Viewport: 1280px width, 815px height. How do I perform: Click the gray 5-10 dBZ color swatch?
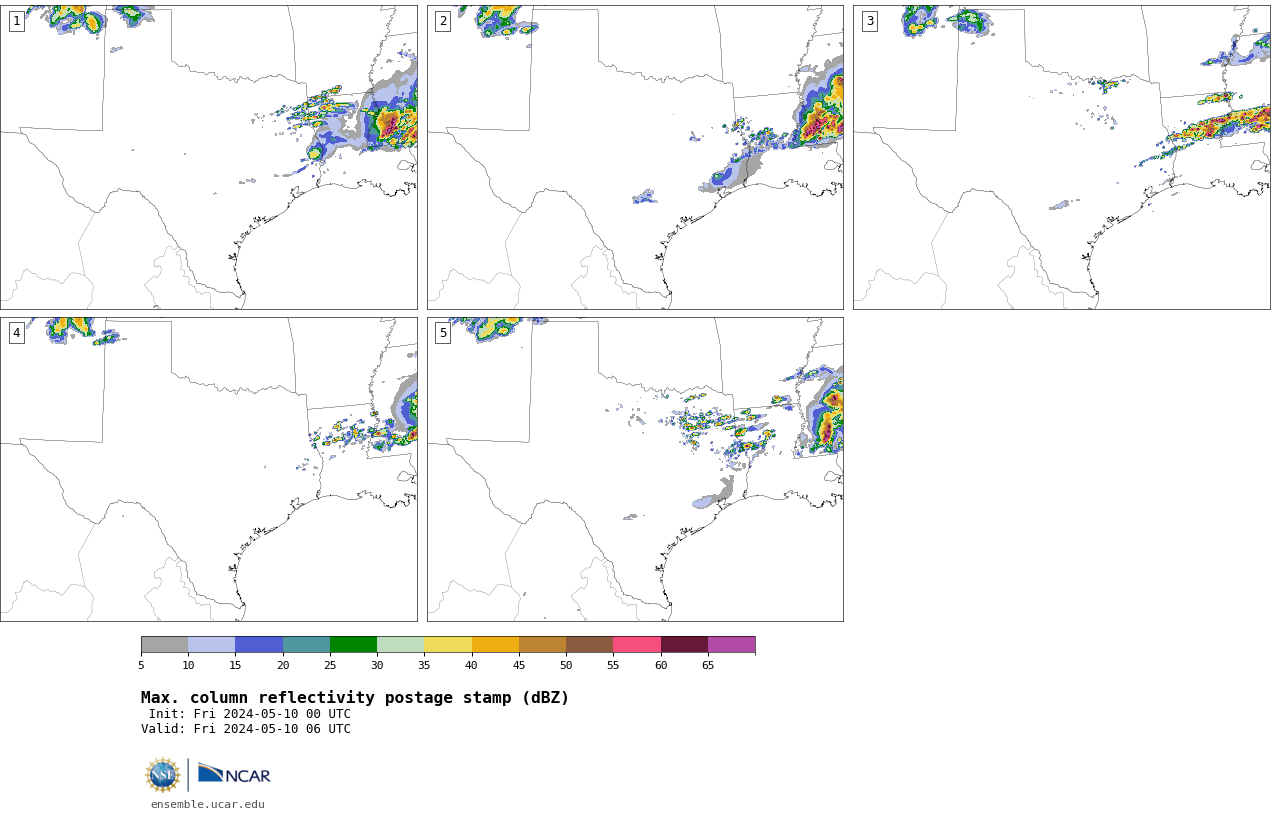coord(164,644)
